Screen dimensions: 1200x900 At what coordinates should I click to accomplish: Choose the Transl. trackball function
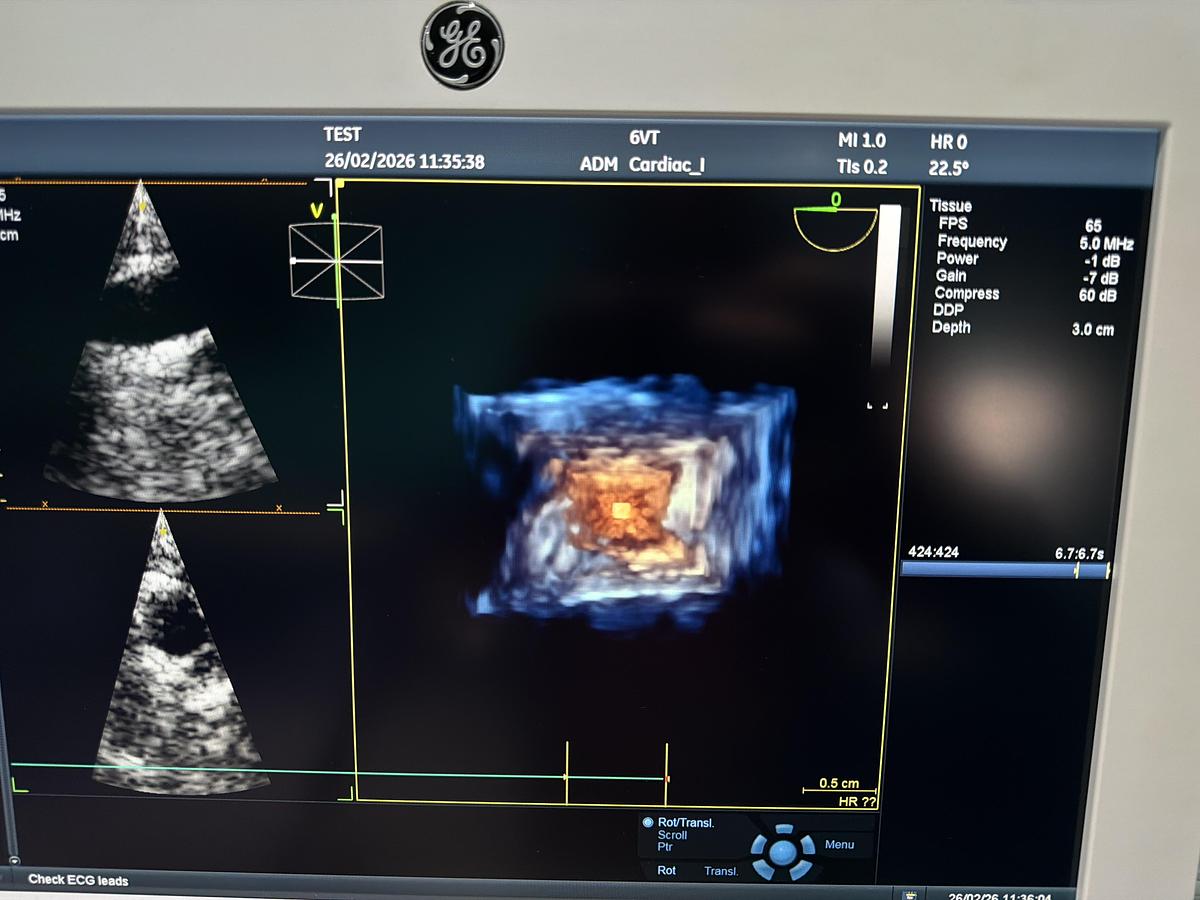click(720, 871)
